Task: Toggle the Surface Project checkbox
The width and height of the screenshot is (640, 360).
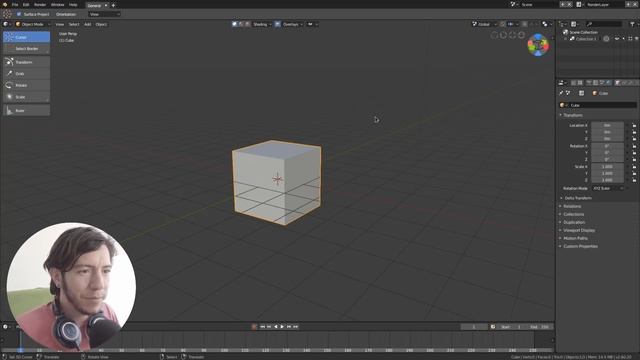Action: tap(19, 14)
